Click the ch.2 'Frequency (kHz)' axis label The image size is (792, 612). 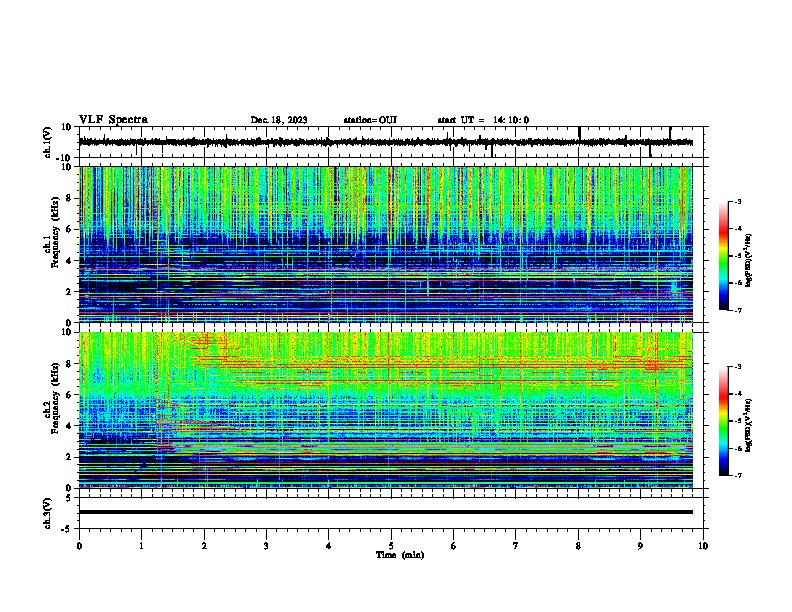[x=55, y=397]
